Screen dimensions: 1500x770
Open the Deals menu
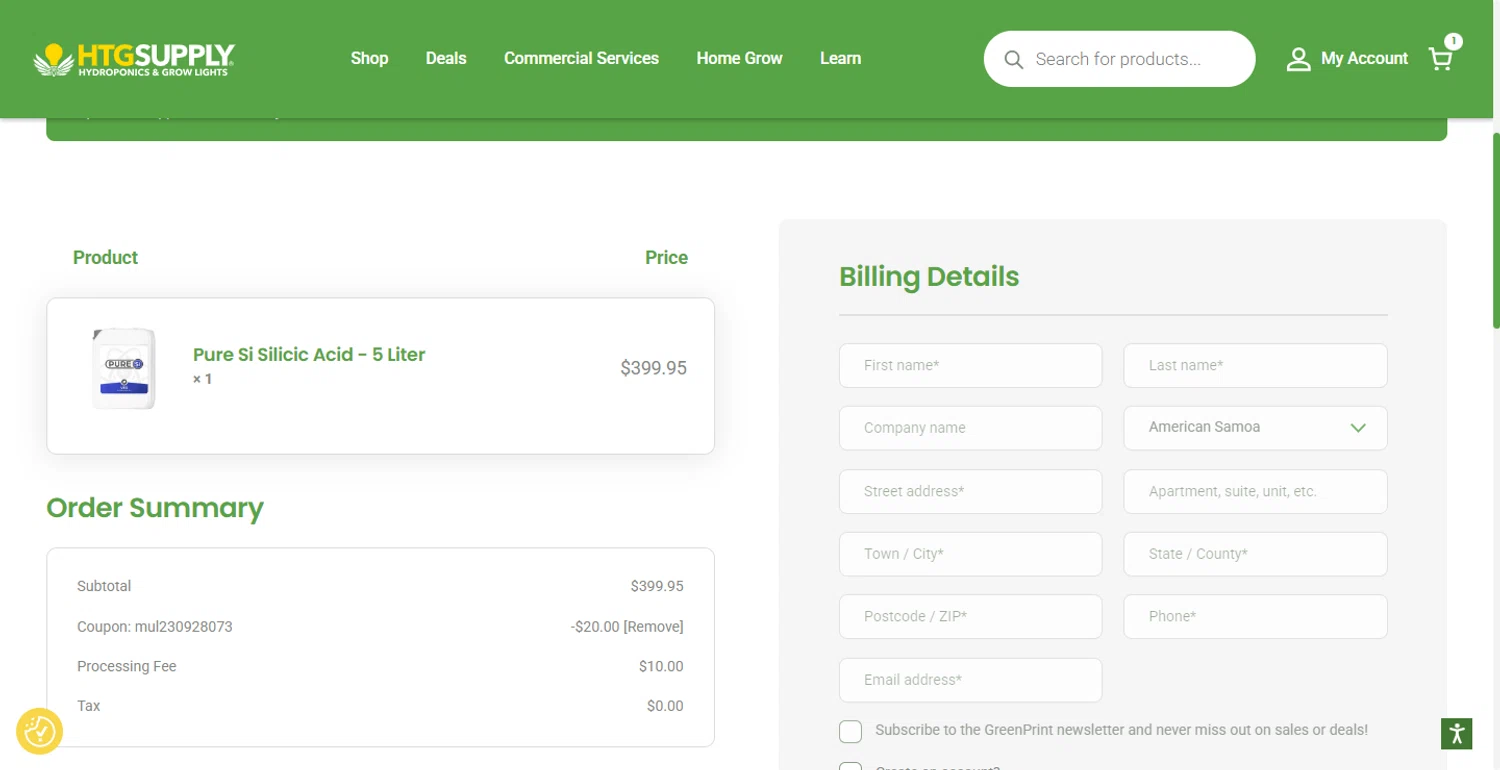pos(446,58)
